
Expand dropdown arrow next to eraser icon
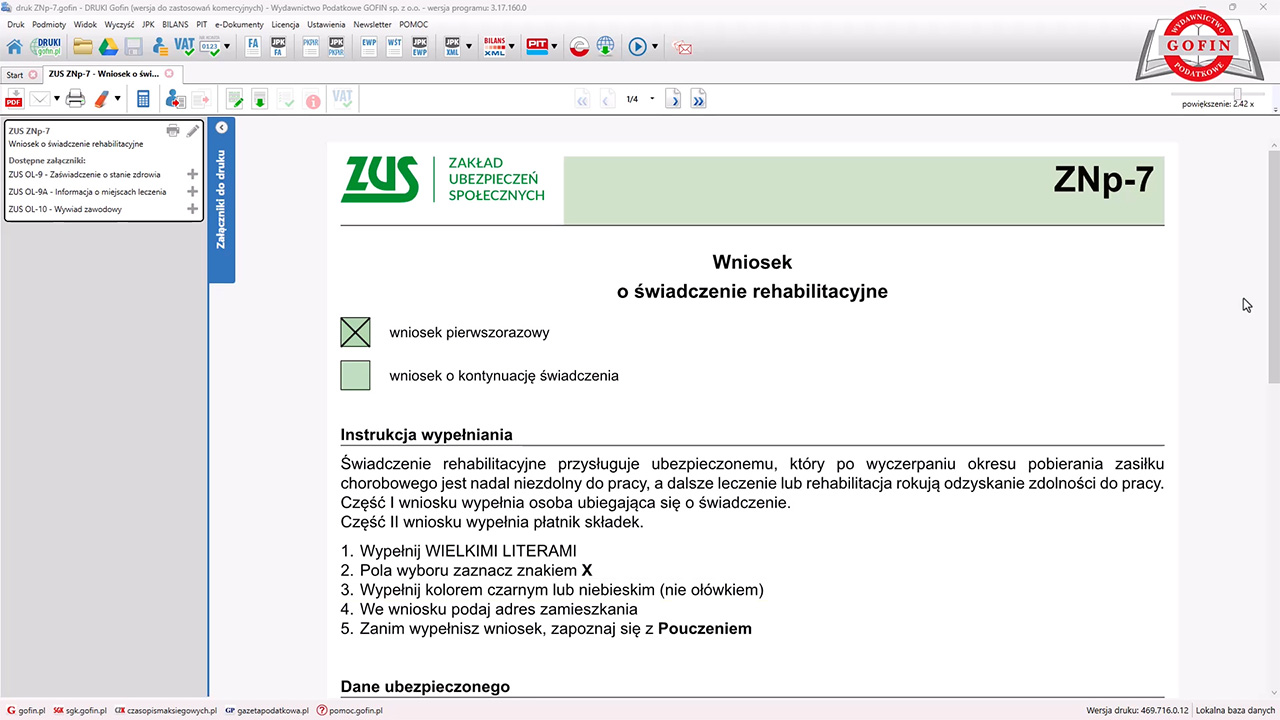(x=117, y=98)
